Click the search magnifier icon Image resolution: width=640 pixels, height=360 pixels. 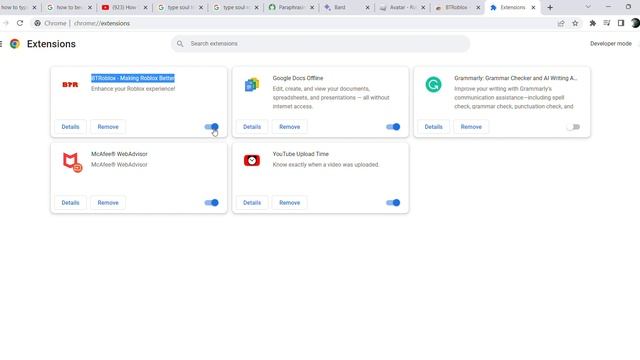(x=180, y=44)
